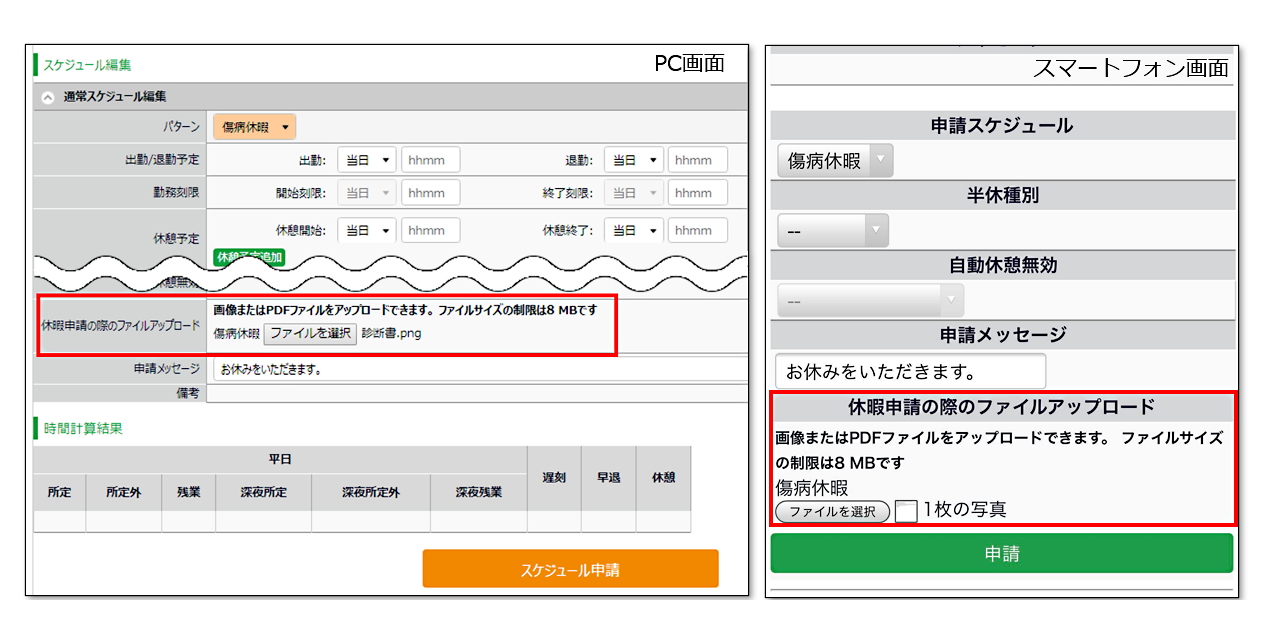
Task: Click the 休憩終了 hhmm time field
Action: click(698, 230)
